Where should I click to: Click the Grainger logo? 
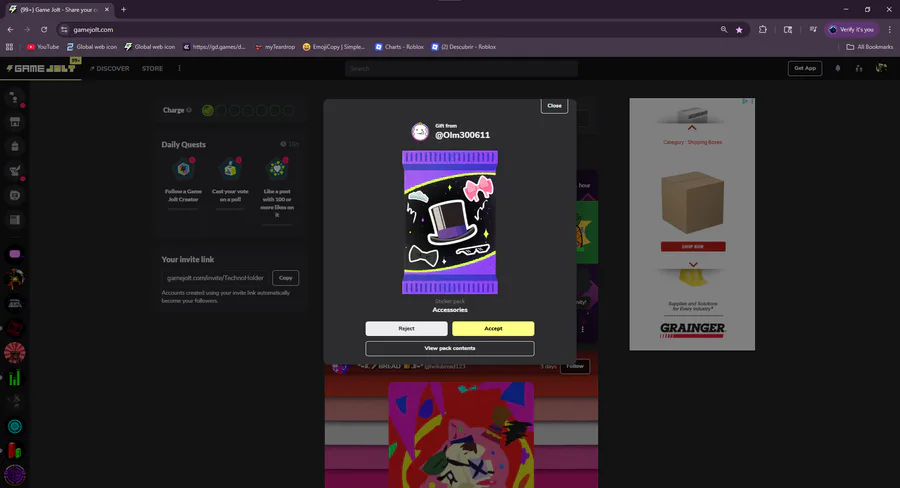click(x=693, y=329)
